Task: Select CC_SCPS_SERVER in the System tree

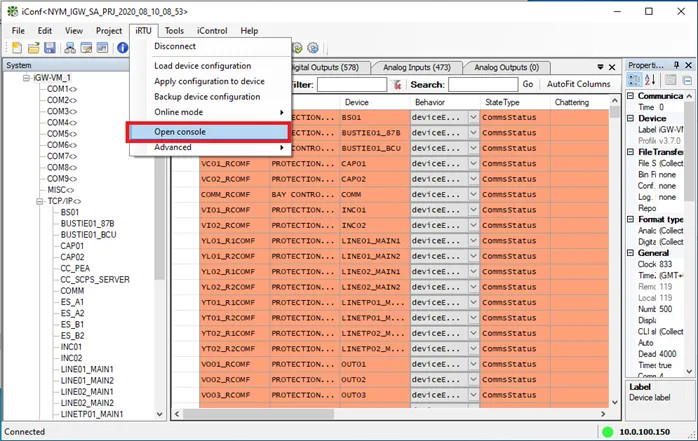Action: tap(95, 279)
